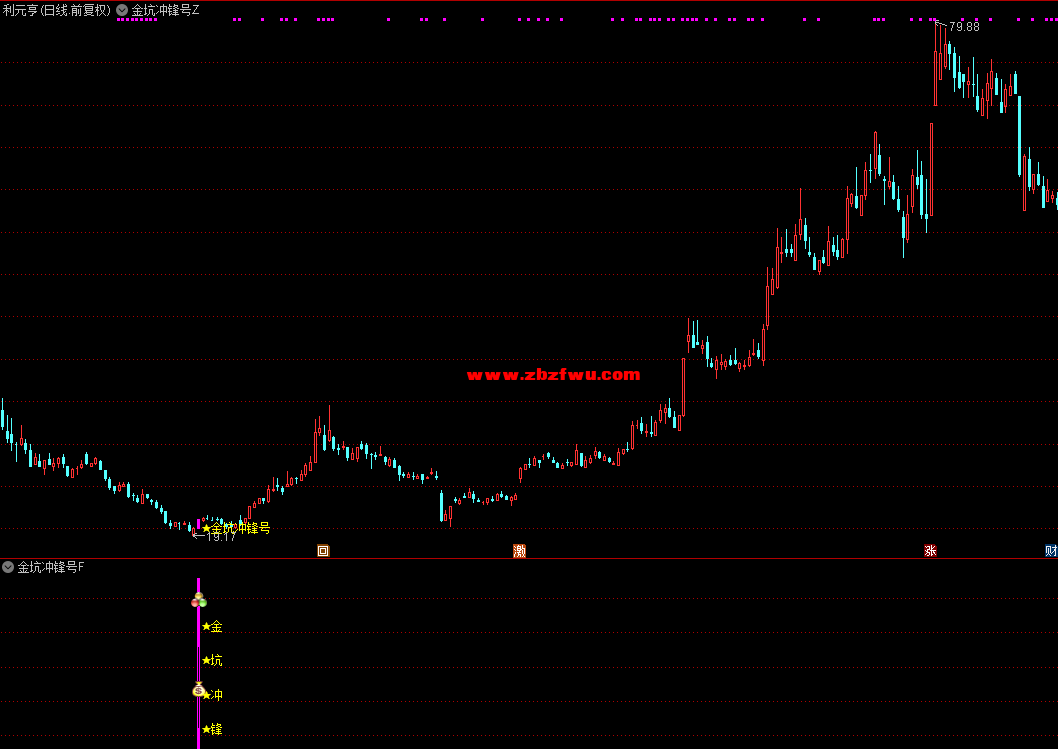This screenshot has height=749, width=1058.
Task: Click the ★锋 star label in indicator panel
Action: point(212,730)
